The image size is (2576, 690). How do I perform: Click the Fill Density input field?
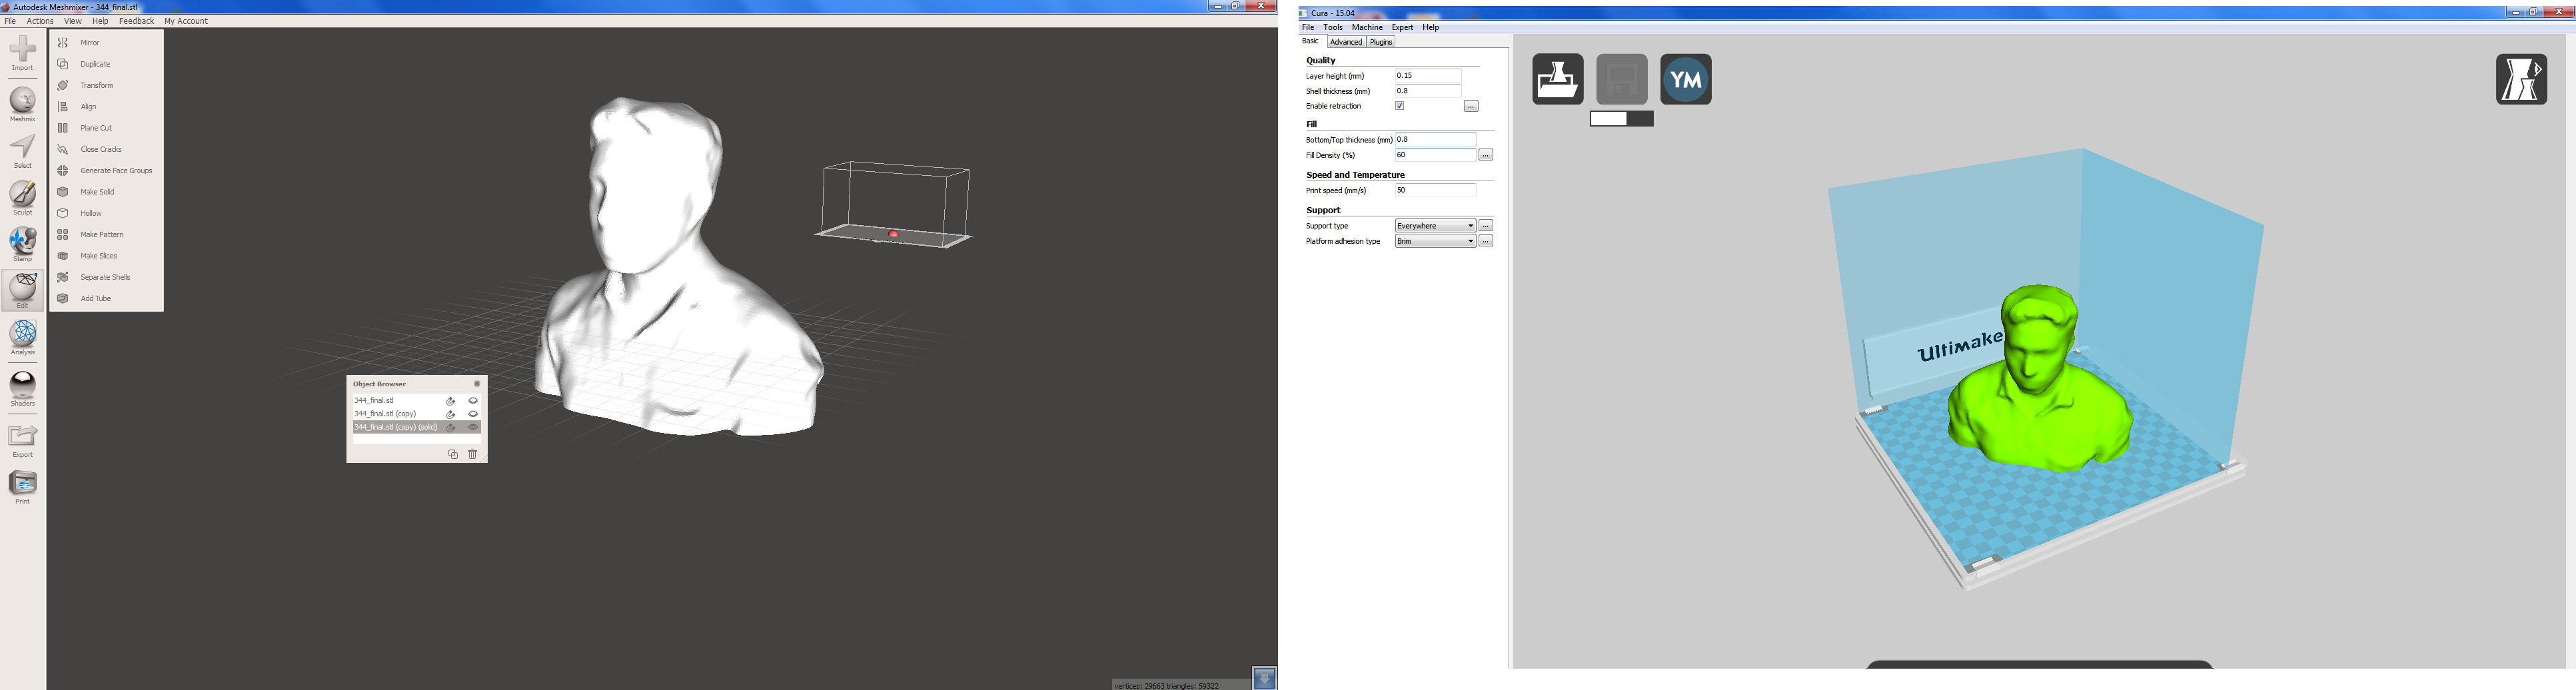[x=1435, y=155]
